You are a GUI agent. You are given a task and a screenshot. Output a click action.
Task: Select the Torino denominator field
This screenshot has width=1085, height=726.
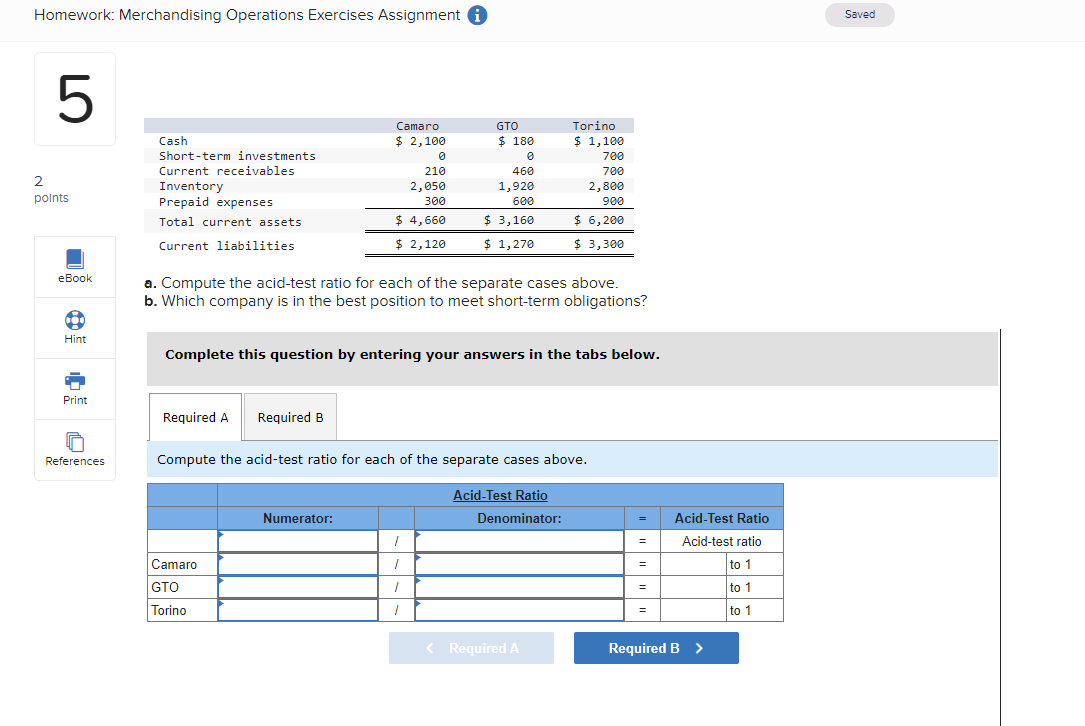519,610
